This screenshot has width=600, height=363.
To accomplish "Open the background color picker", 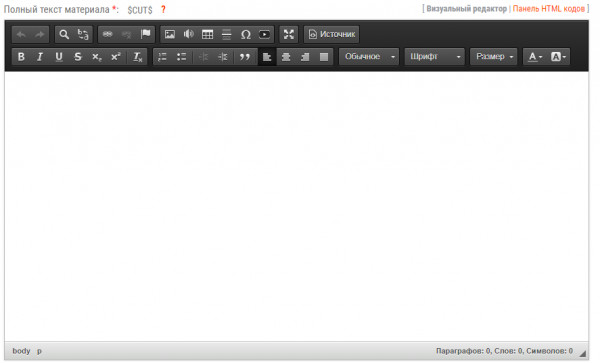I will click(x=558, y=57).
